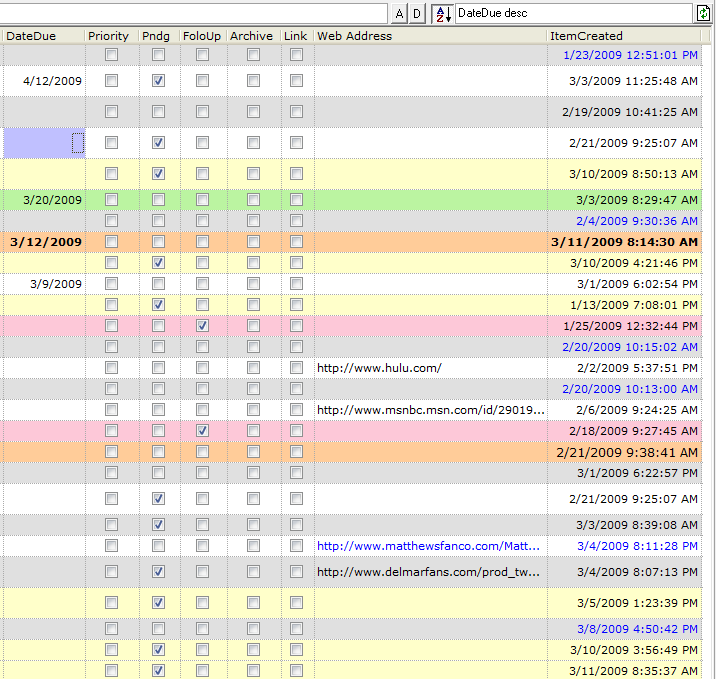Check Priority in the 3/8/2009 4:50:42 PM row
This screenshot has width=716, height=679.
coord(111,629)
